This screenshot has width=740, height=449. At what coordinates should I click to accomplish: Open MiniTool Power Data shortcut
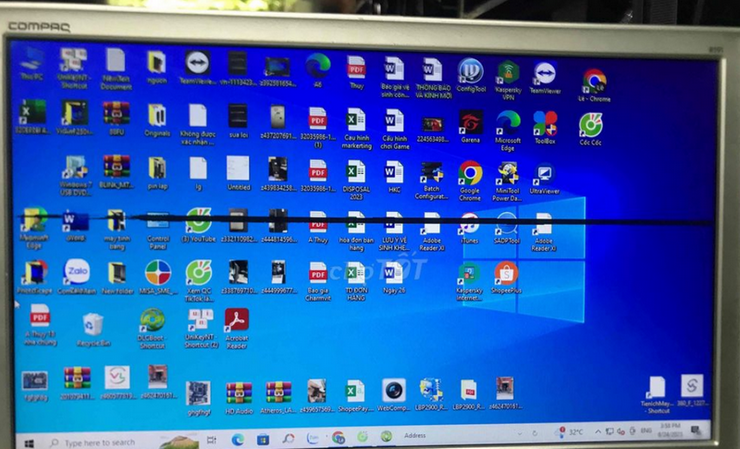[507, 182]
